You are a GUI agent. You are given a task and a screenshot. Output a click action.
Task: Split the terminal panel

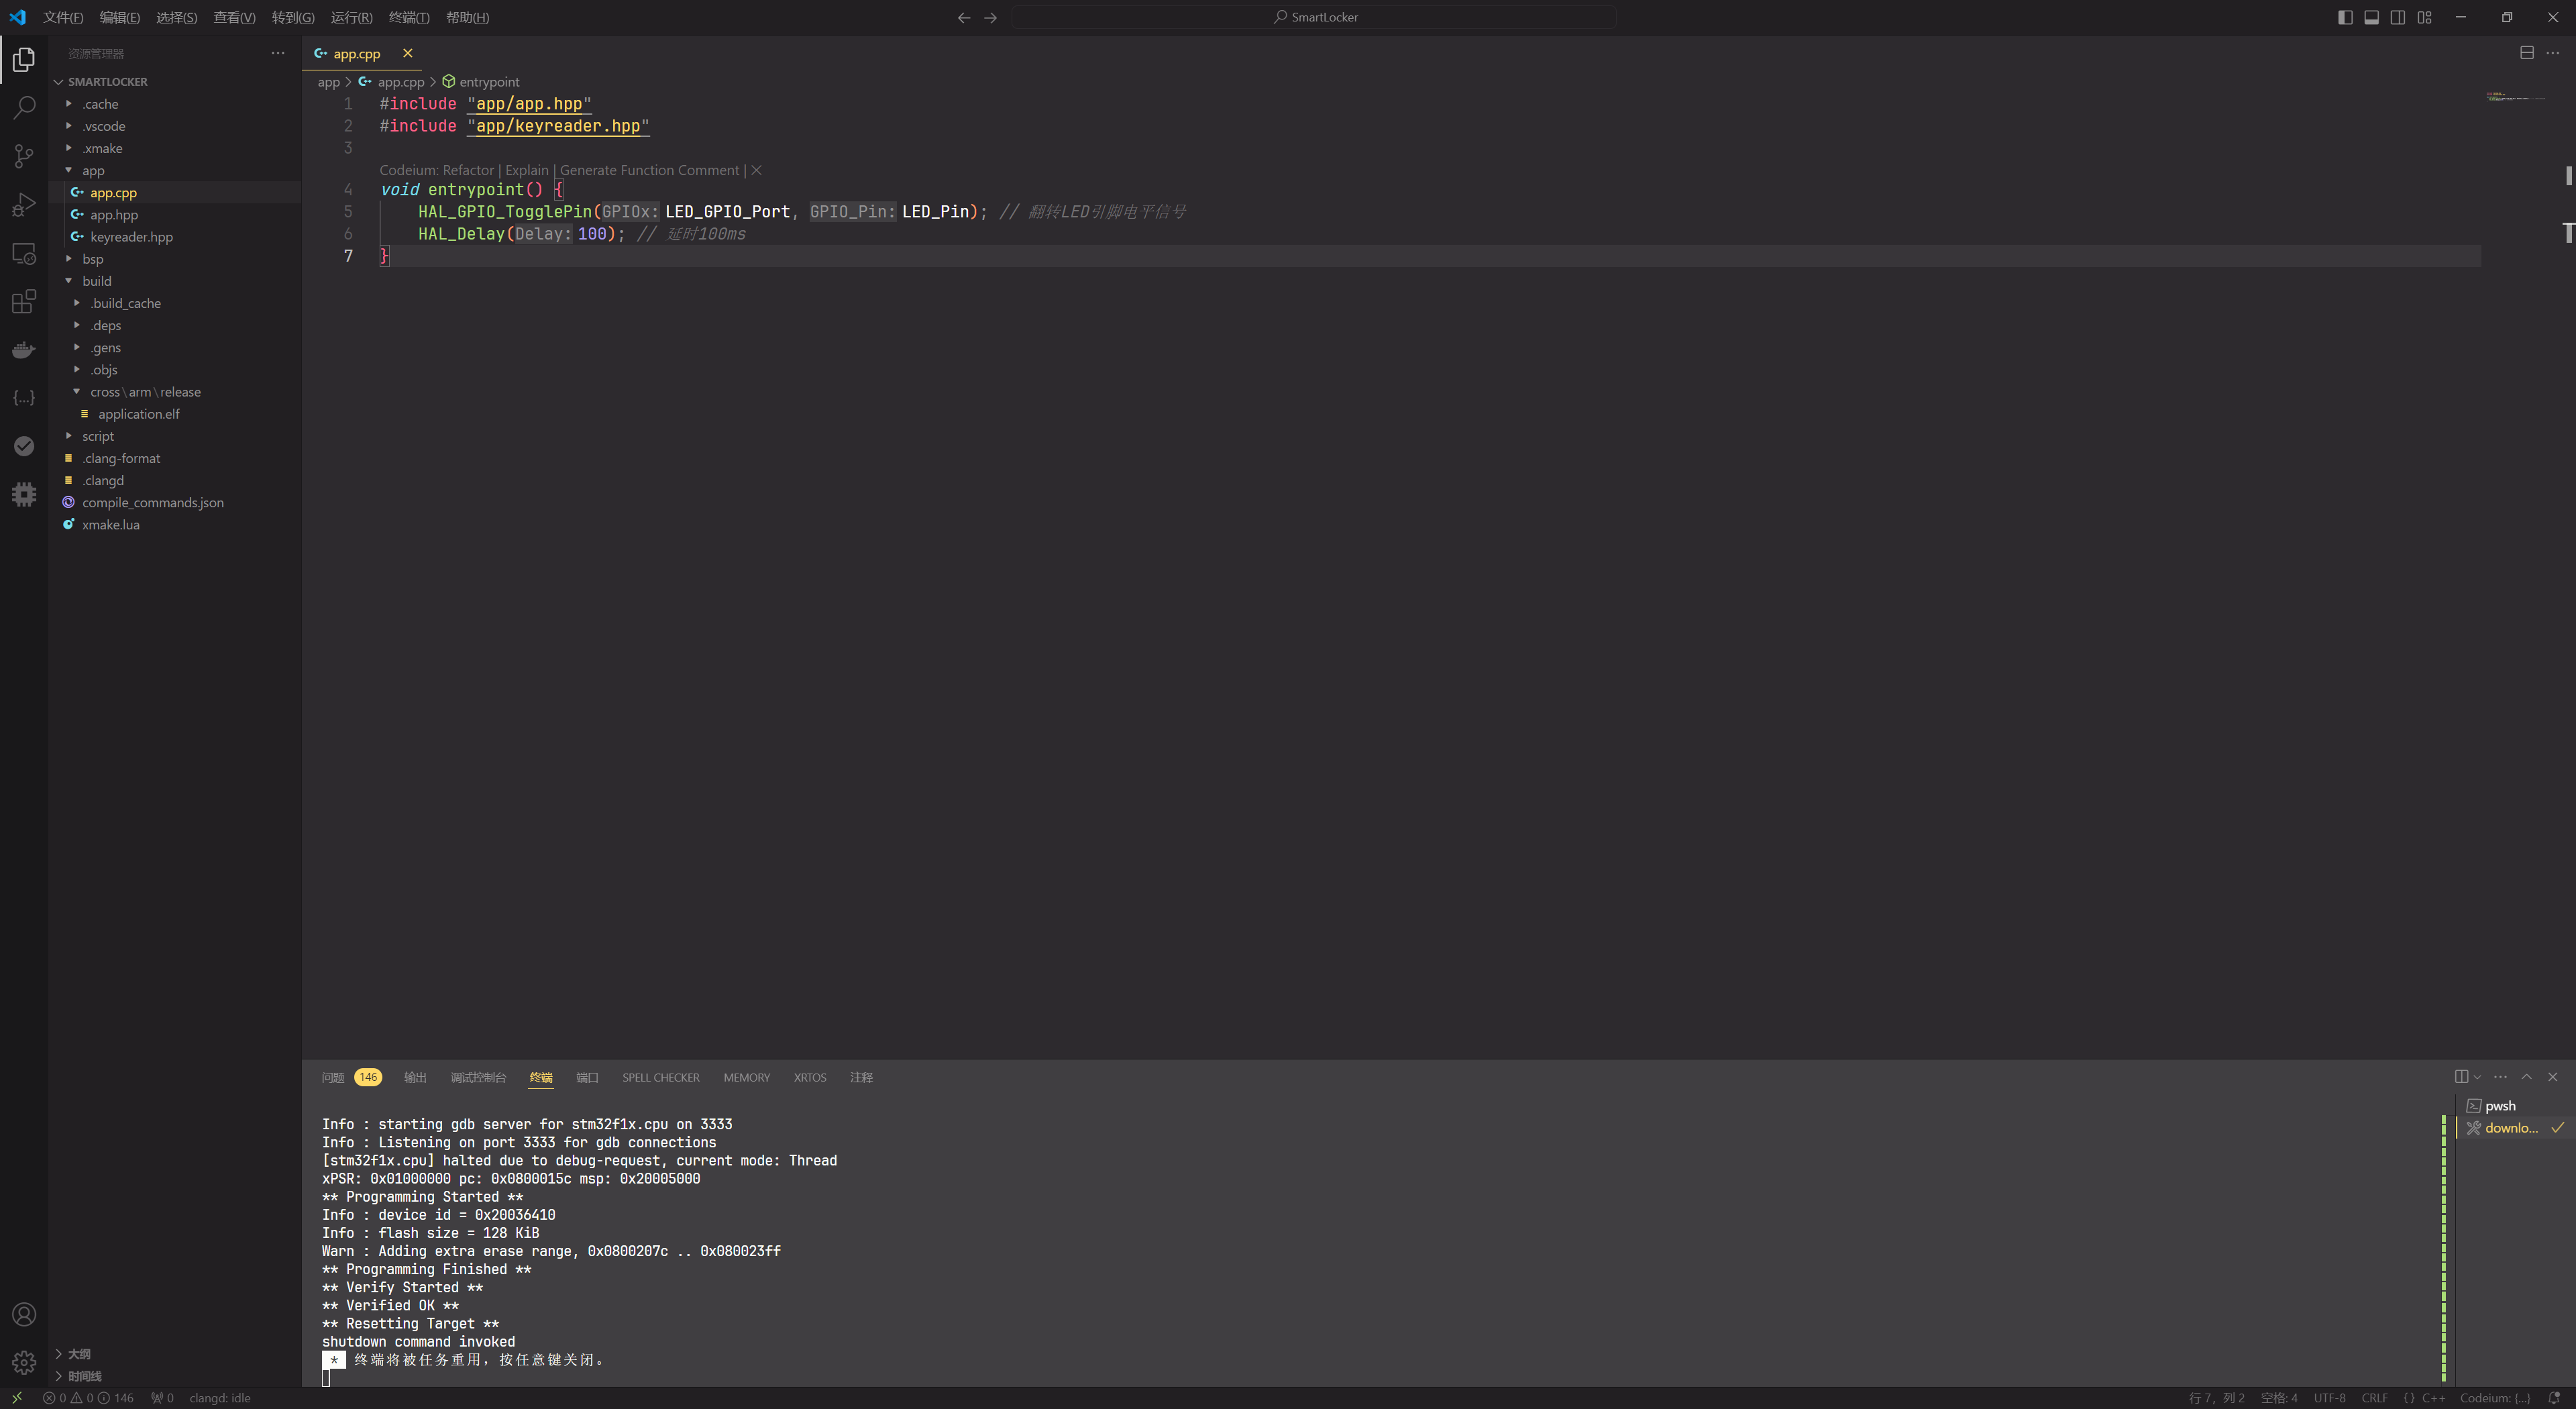[x=2461, y=1077]
